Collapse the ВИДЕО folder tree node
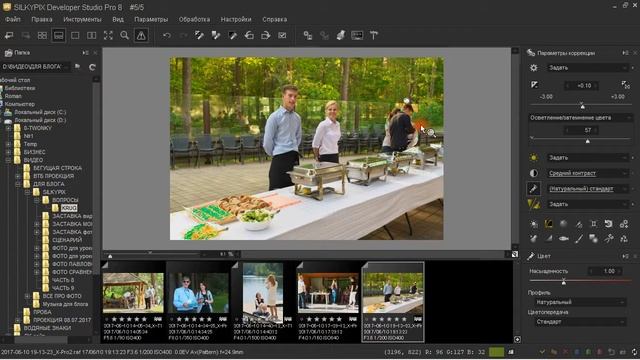Viewport: 640px width, 360px height. 8,160
